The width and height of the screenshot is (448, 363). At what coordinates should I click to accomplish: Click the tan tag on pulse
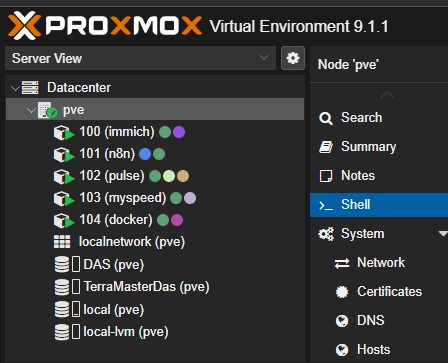coord(183,176)
